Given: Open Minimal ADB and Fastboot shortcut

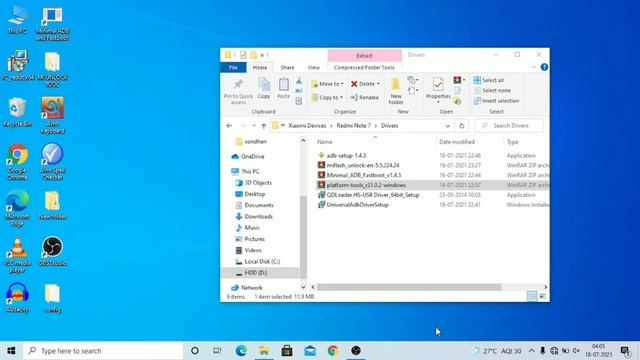Looking at the screenshot, I should (x=52, y=23).
